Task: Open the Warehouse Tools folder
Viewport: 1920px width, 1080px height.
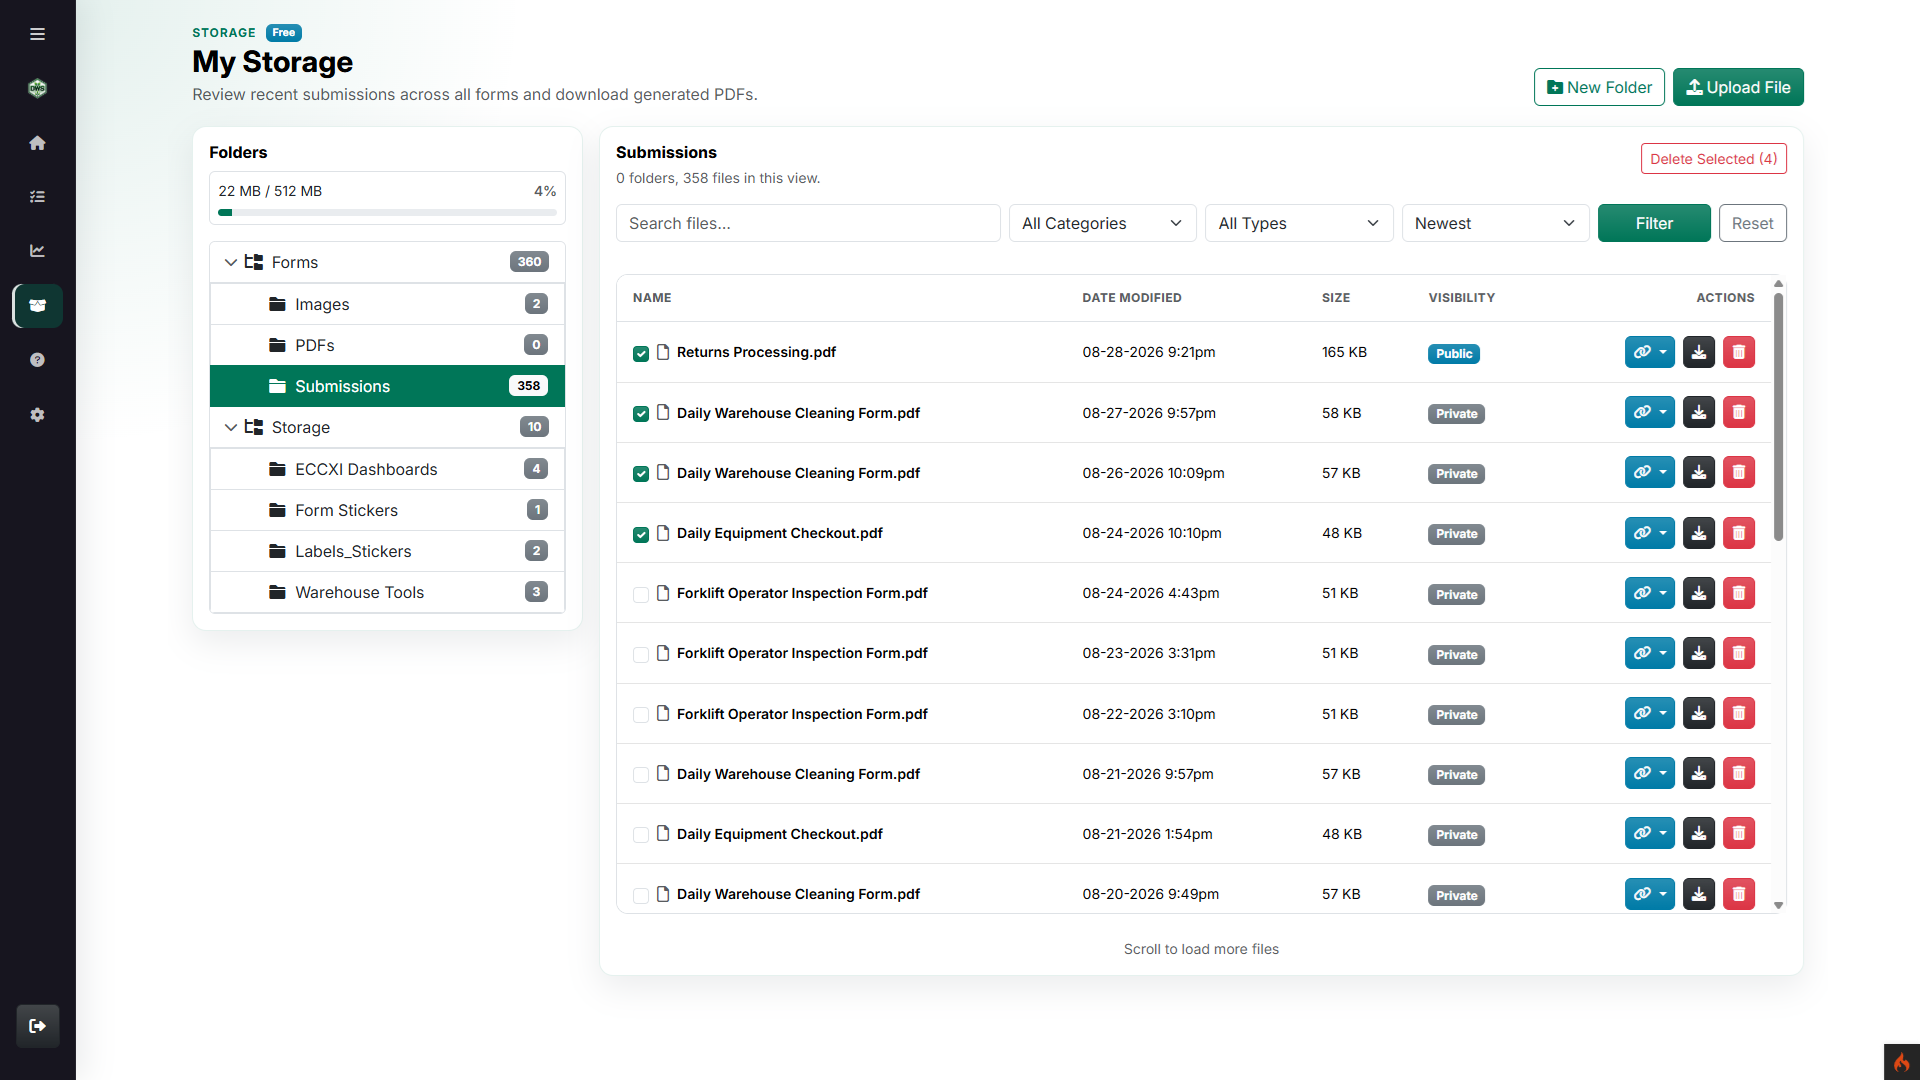Action: coord(387,592)
